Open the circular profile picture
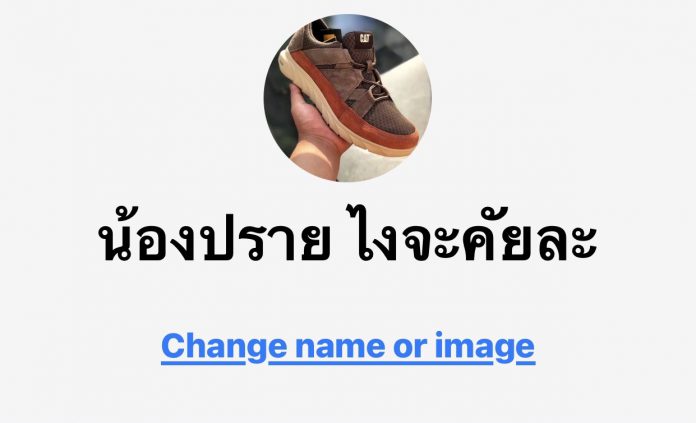The image size is (696, 423). 348,98
